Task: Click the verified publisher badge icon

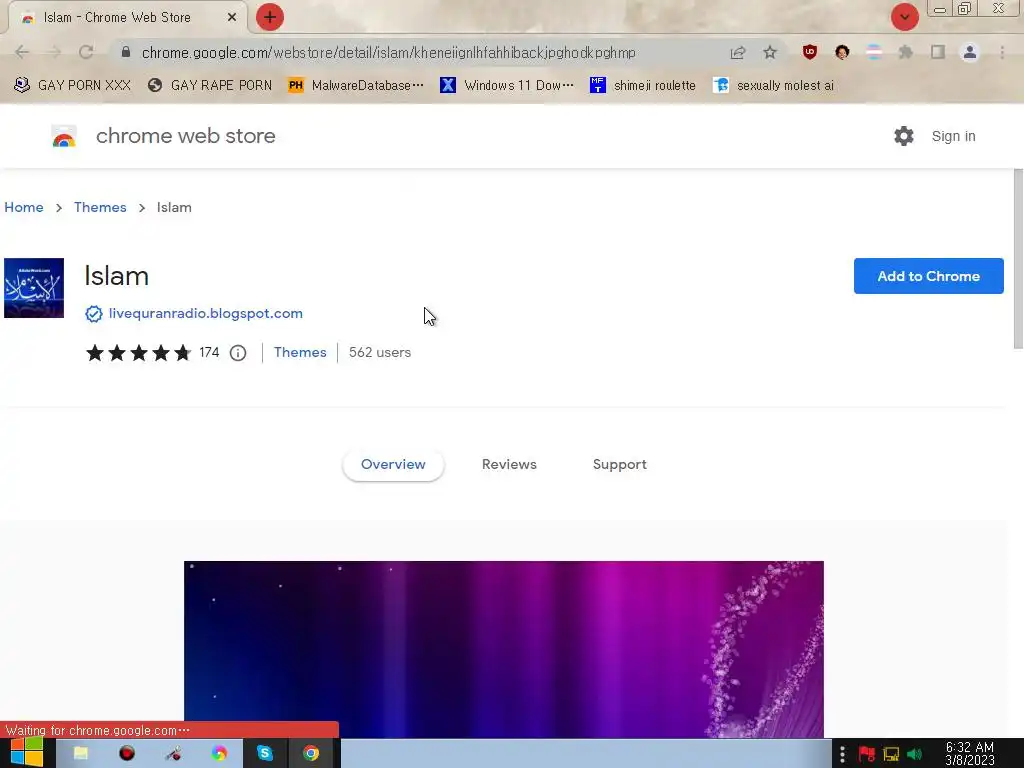Action: coord(94,314)
